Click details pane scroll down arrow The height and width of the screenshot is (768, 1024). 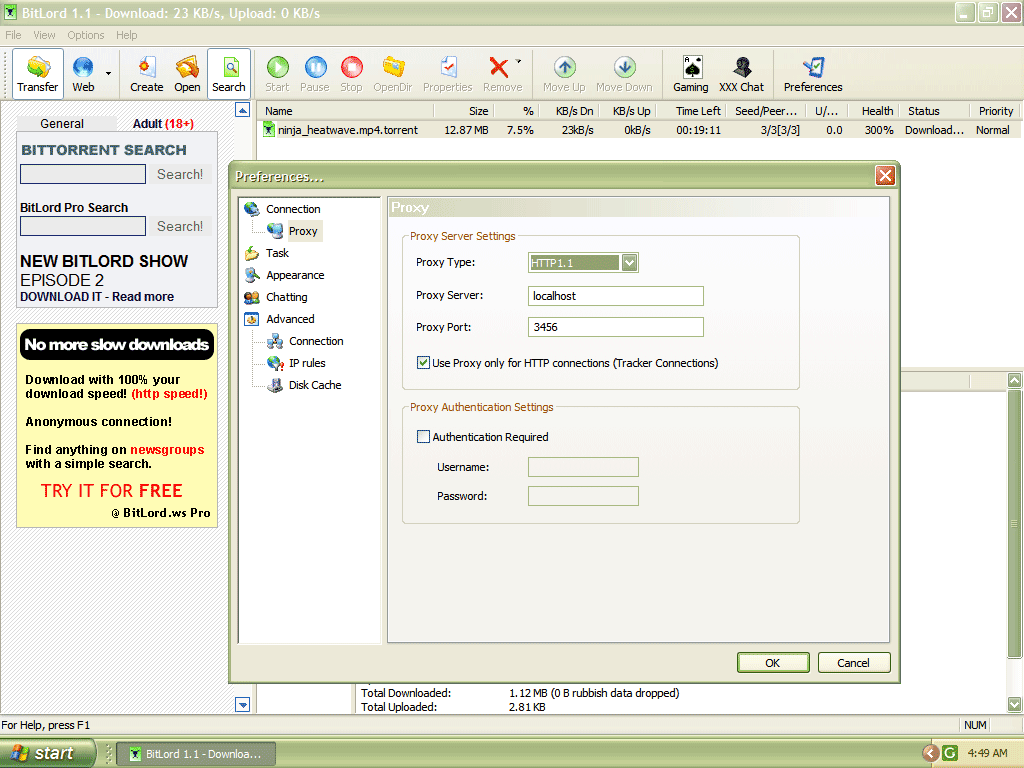click(x=1014, y=704)
